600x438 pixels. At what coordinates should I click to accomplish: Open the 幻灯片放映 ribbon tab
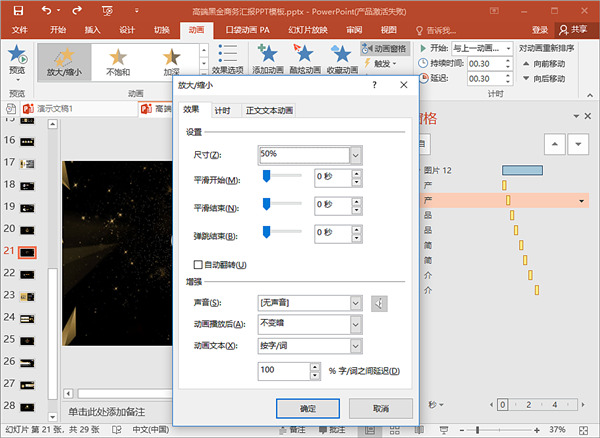(x=308, y=30)
